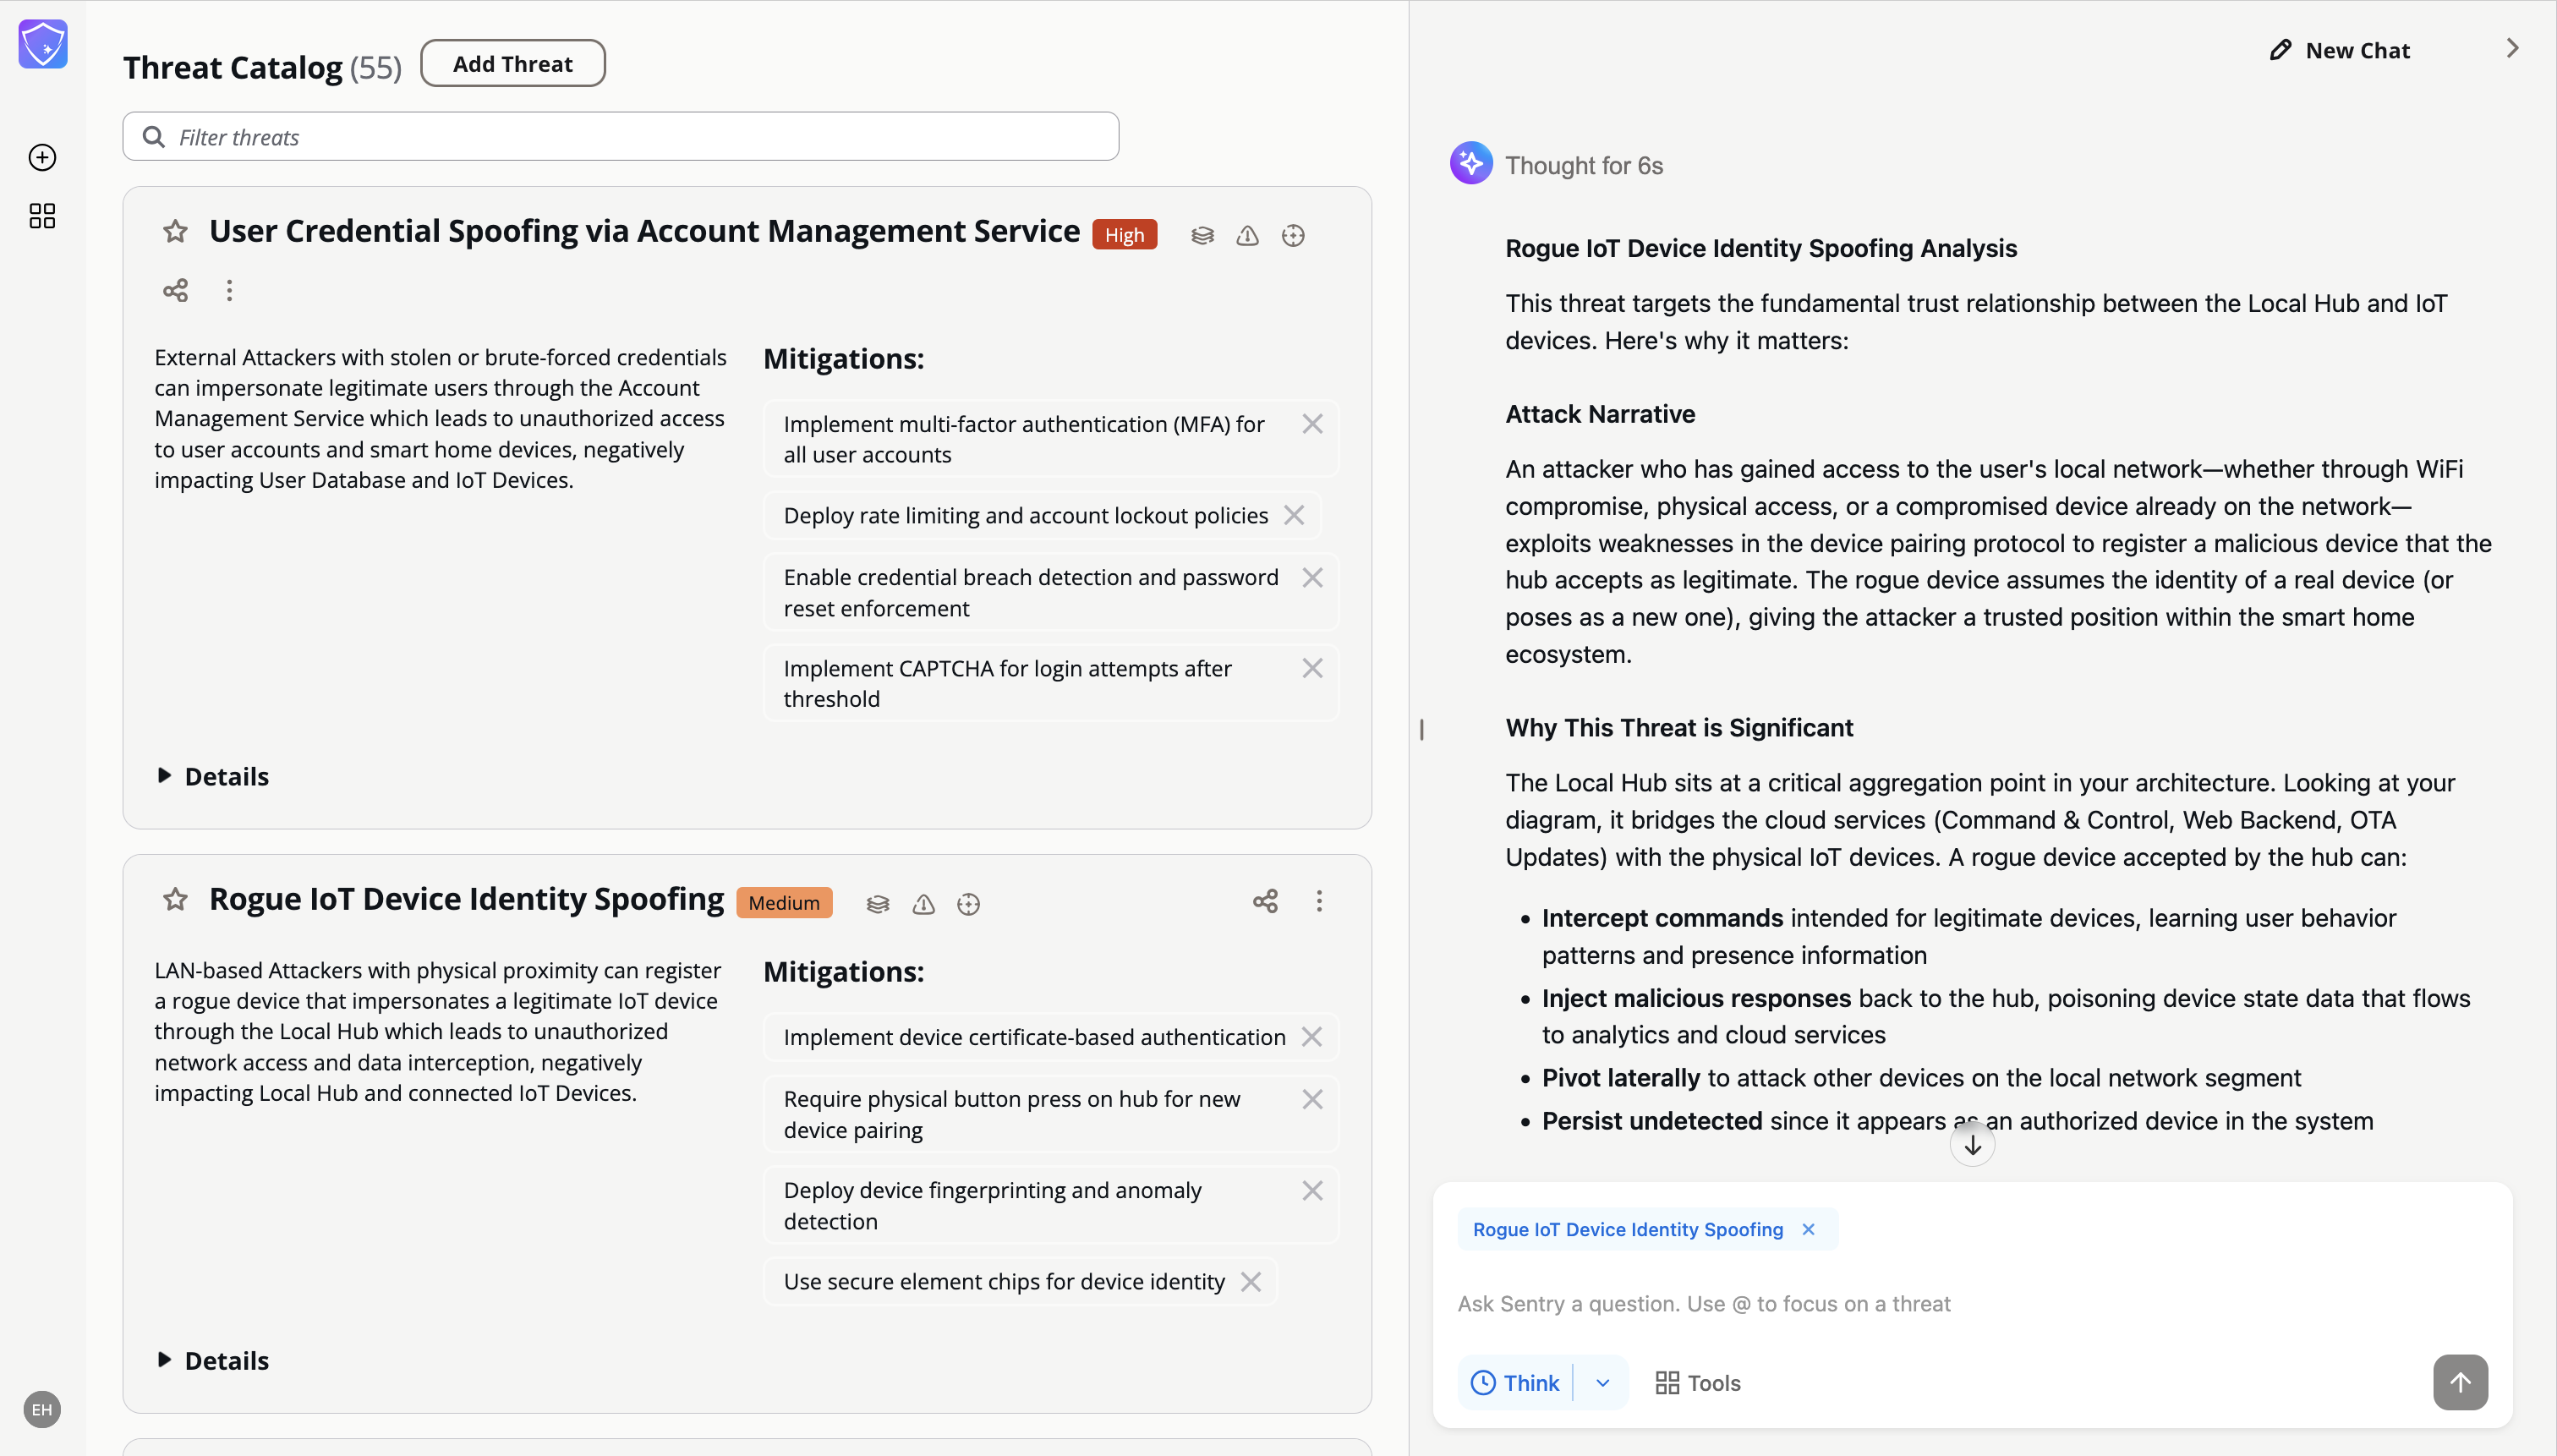Star the Rogue IoT Device Identity Spoofing threat
The image size is (2557, 1456).
pyautogui.click(x=175, y=900)
